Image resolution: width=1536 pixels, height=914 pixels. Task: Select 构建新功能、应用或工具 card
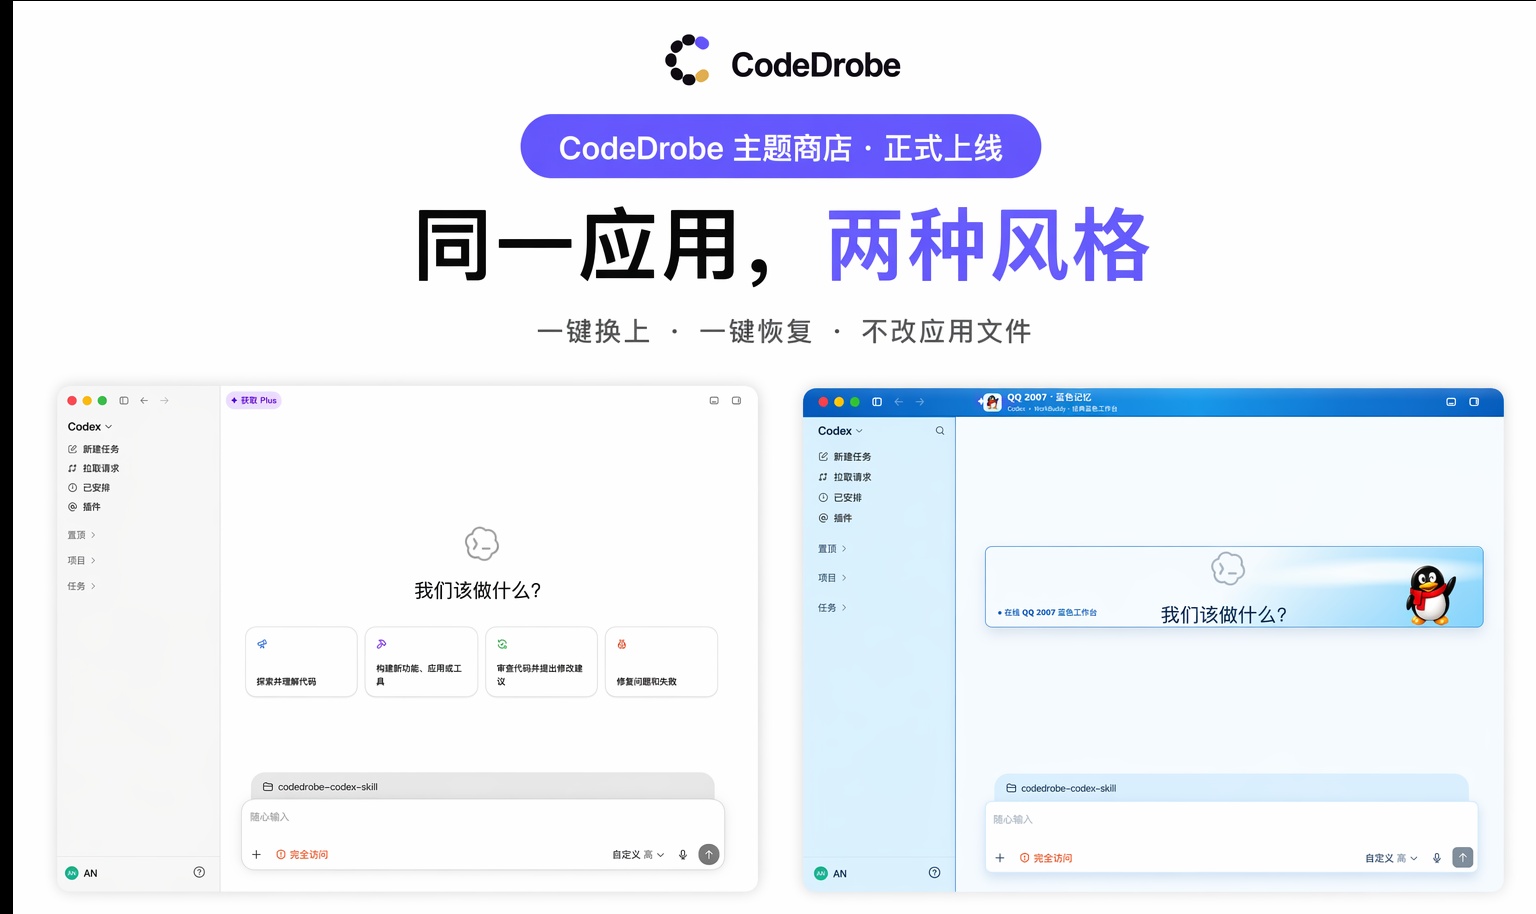coord(421,662)
